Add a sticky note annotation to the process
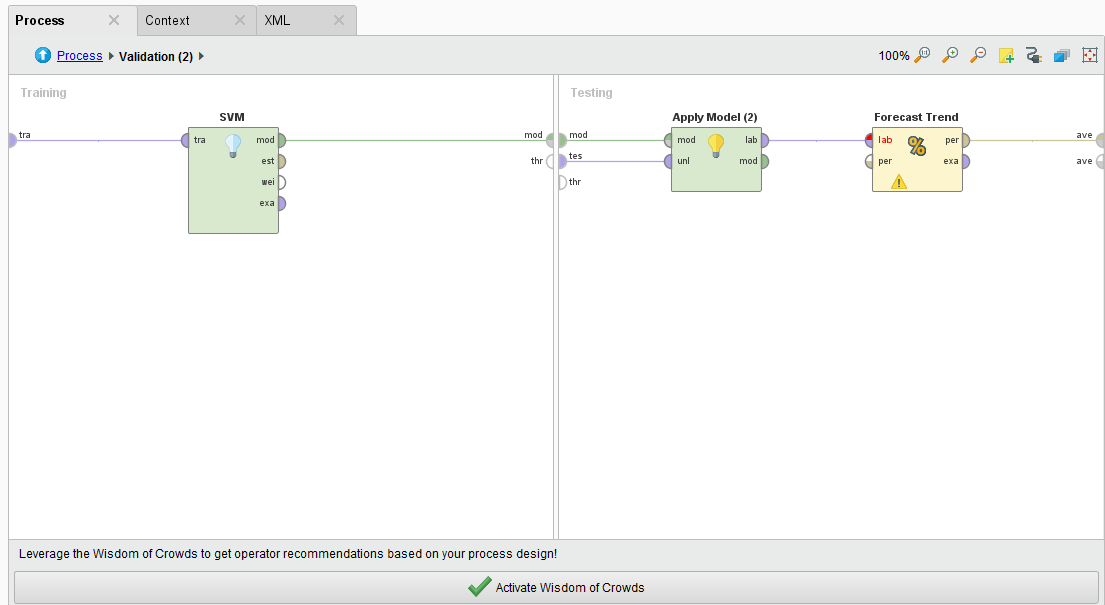Image resolution: width=1105 pixels, height=605 pixels. coord(1006,55)
